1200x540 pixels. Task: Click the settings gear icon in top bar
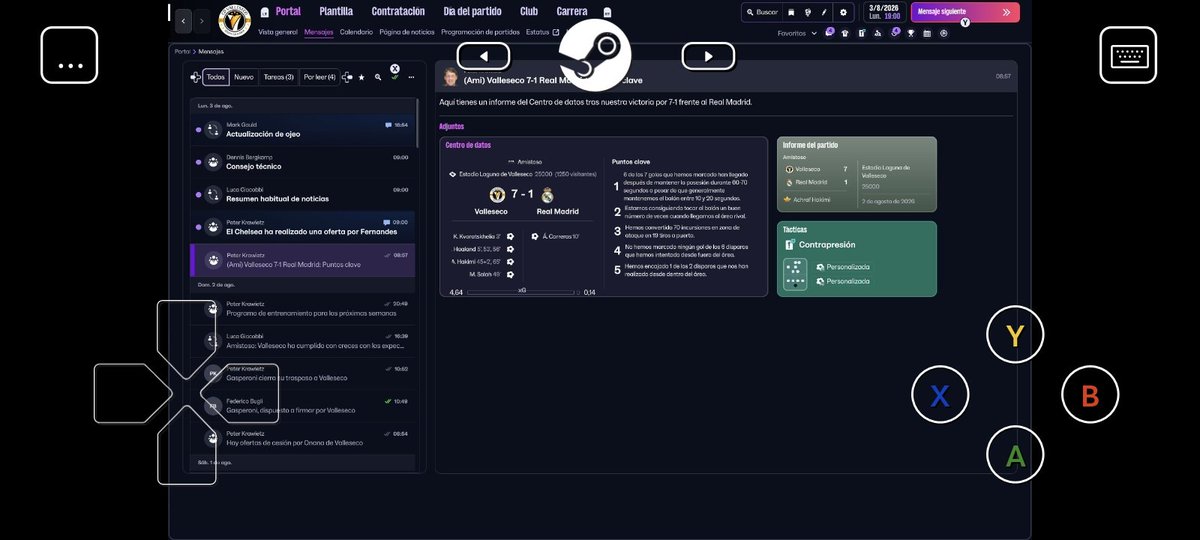point(843,12)
